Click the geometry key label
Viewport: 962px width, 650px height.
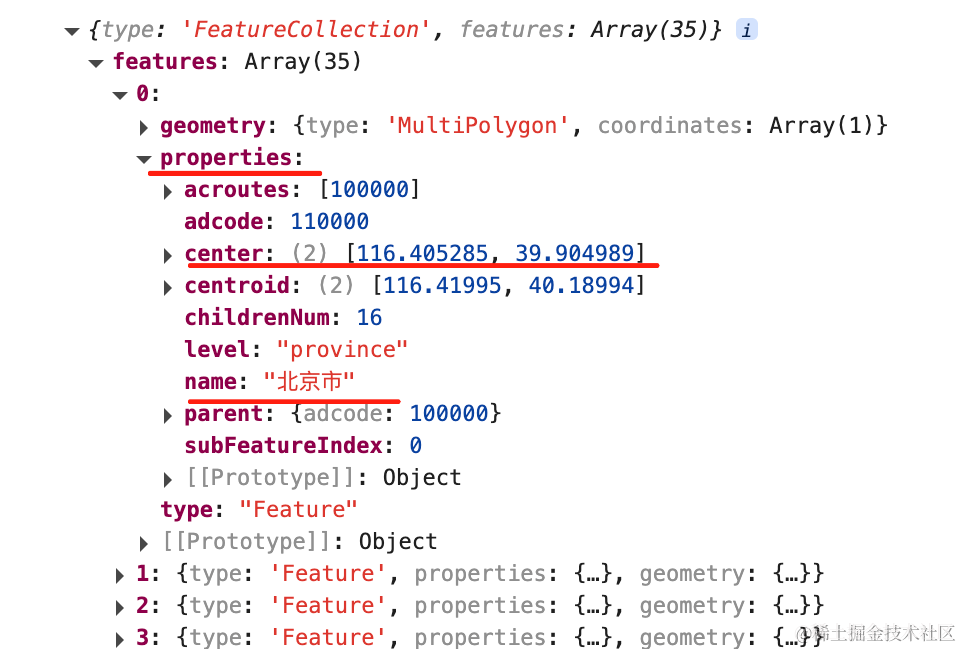213,126
